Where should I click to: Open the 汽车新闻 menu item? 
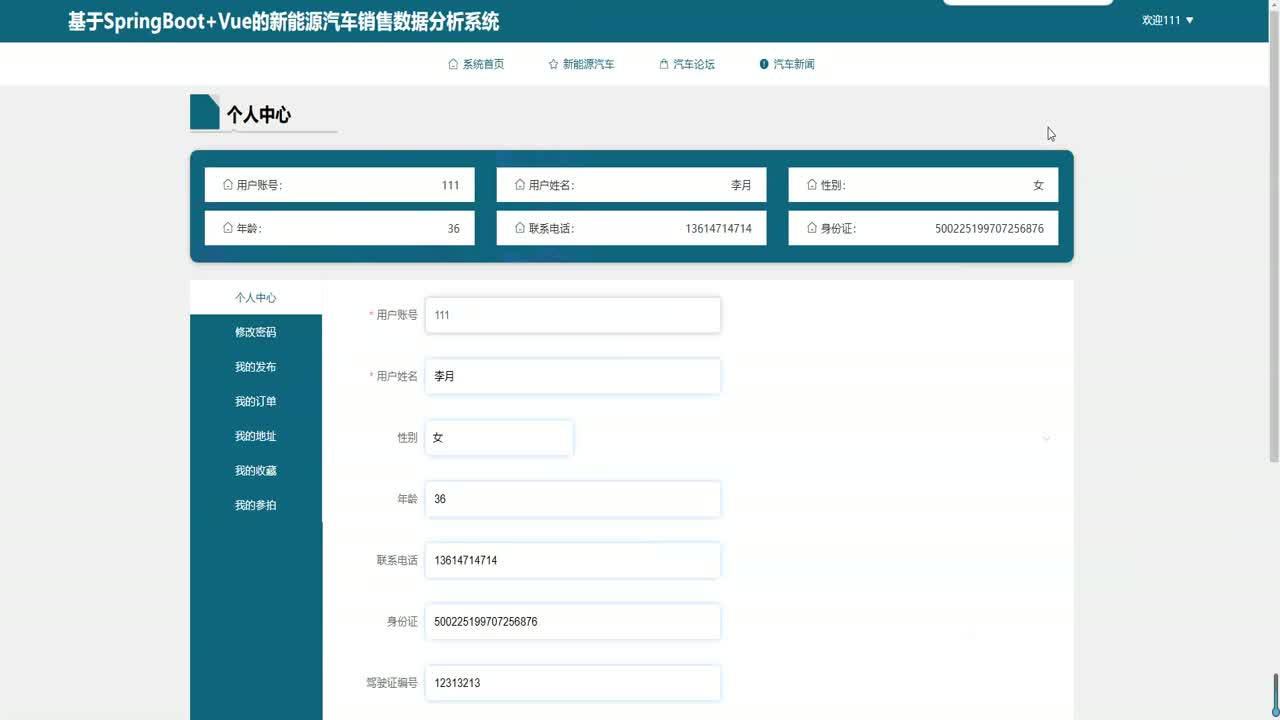pyautogui.click(x=787, y=64)
